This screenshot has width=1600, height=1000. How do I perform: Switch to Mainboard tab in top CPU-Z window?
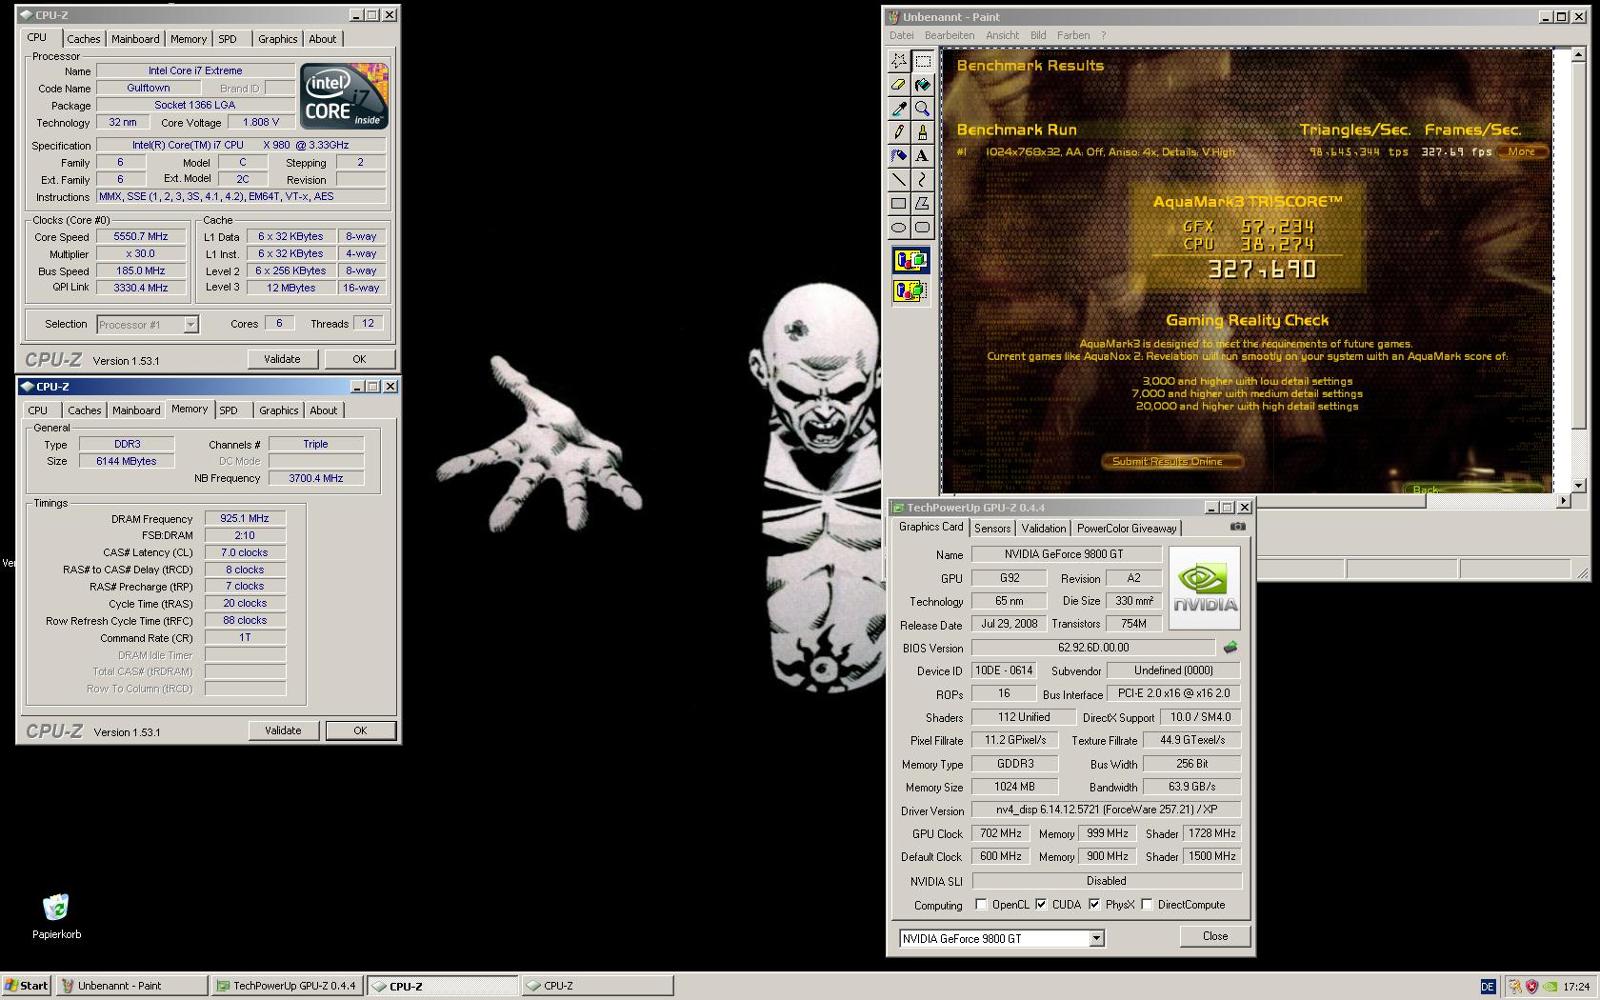pyautogui.click(x=135, y=39)
